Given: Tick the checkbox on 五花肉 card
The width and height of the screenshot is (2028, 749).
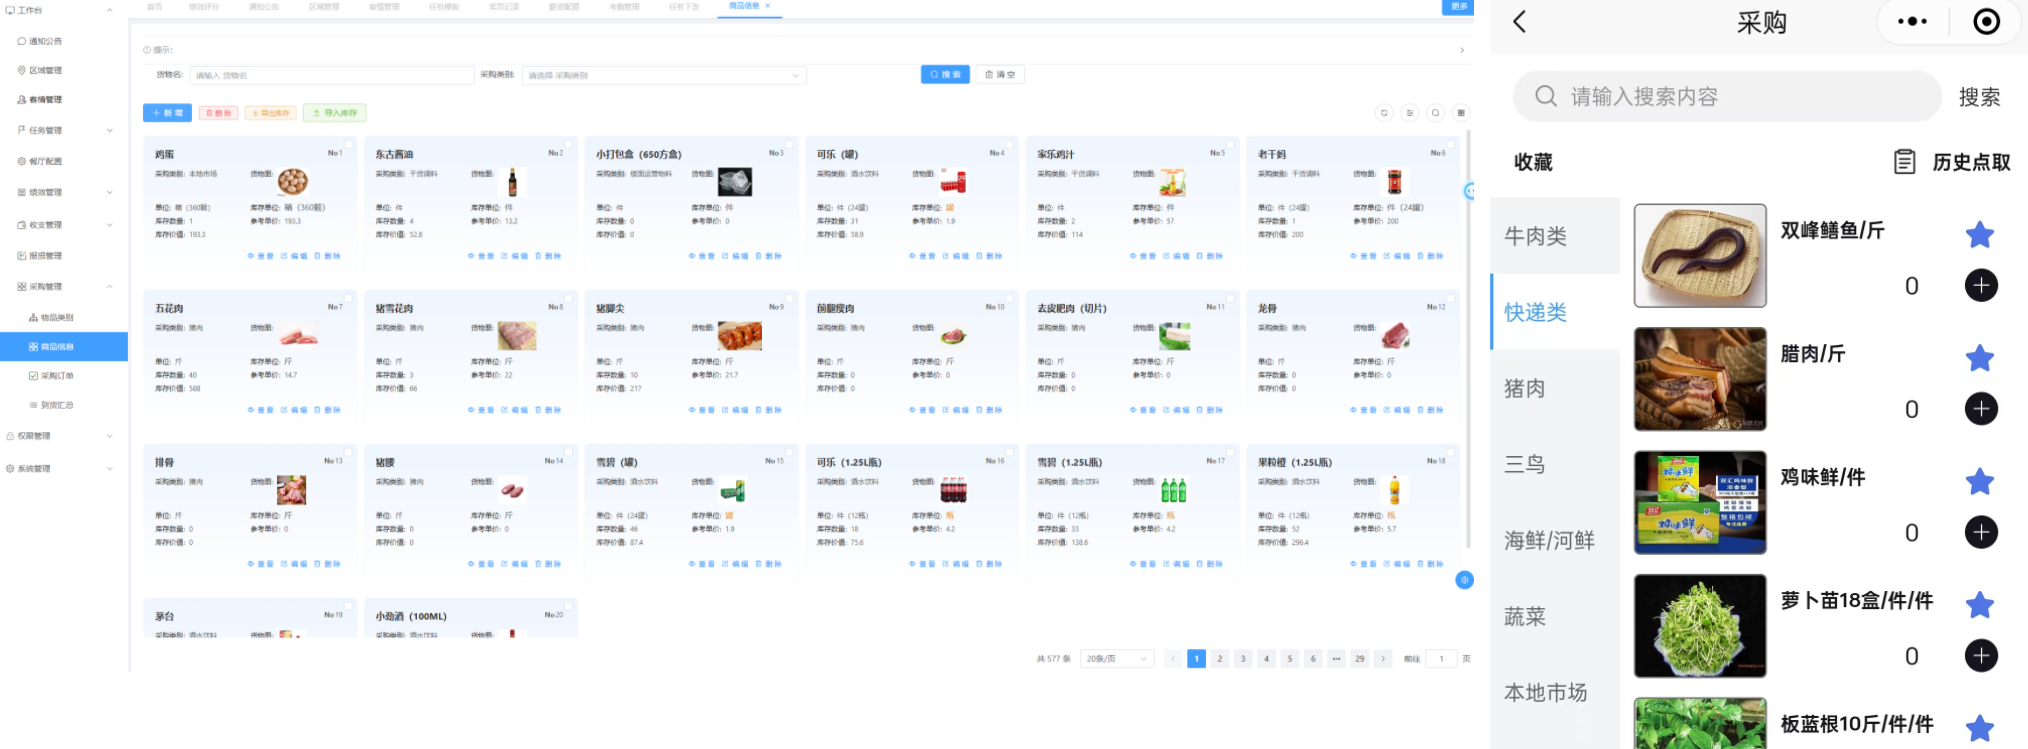Looking at the screenshot, I should (348, 299).
